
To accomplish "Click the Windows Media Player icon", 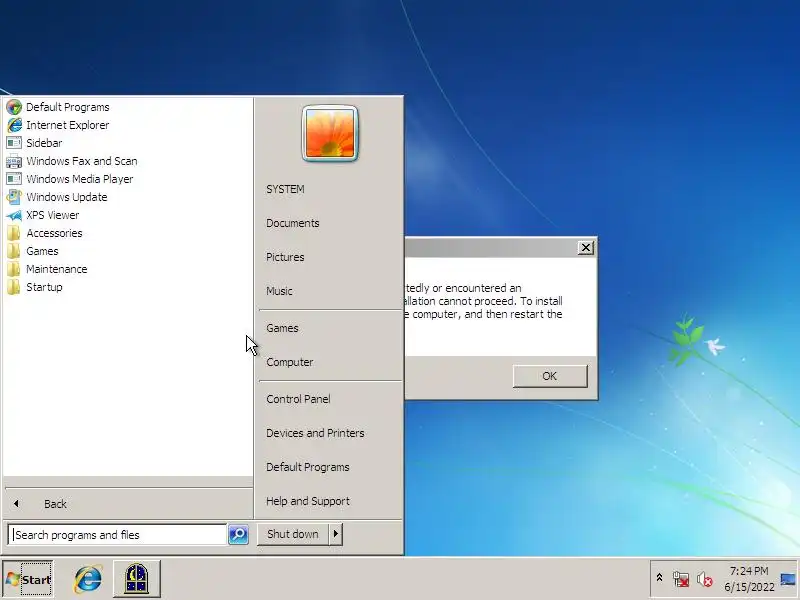I will [x=14, y=179].
